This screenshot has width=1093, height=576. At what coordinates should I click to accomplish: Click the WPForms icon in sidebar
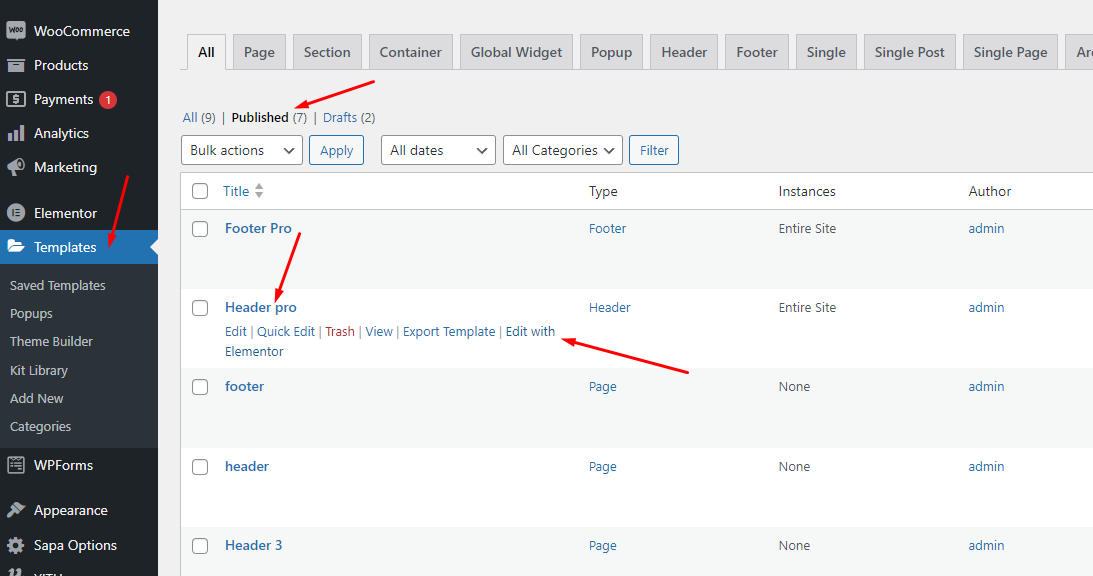[16, 465]
